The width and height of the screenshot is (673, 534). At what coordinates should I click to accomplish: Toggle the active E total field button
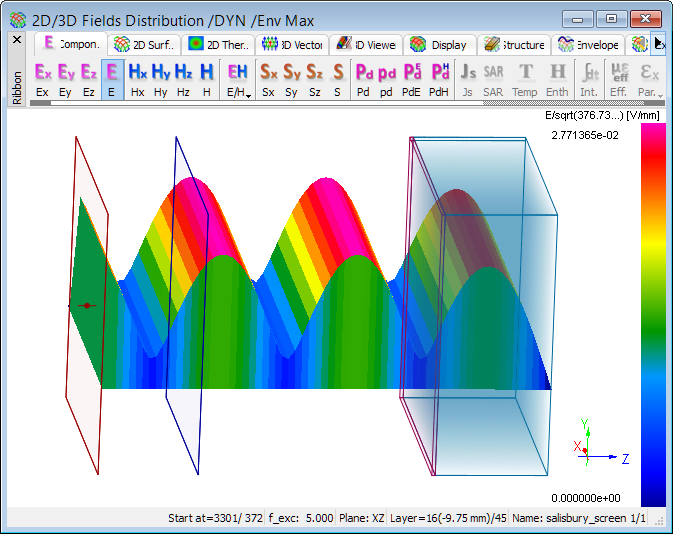112,79
